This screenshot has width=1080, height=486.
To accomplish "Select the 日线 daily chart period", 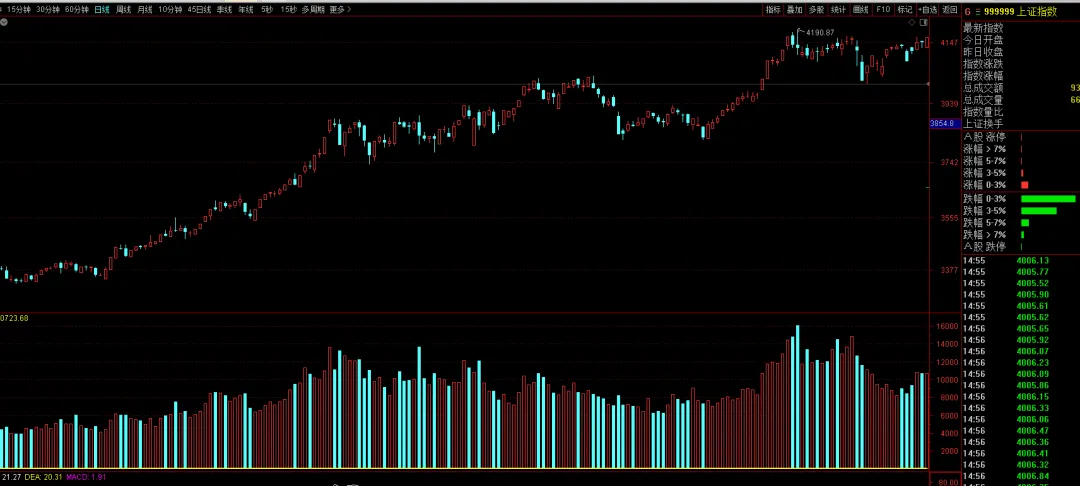I will [x=102, y=10].
